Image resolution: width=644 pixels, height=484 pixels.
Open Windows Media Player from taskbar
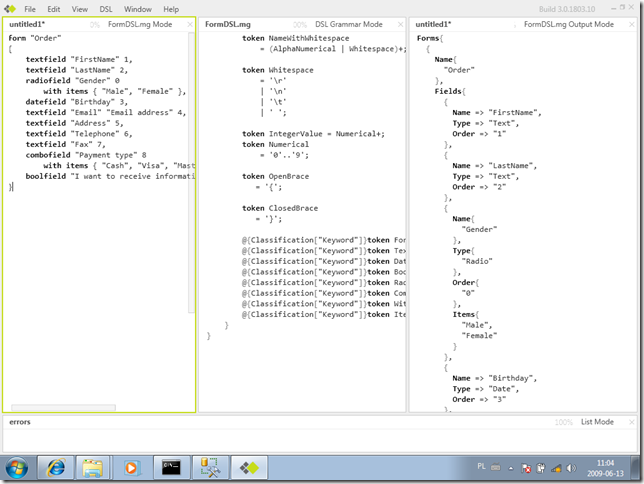[x=132, y=466]
